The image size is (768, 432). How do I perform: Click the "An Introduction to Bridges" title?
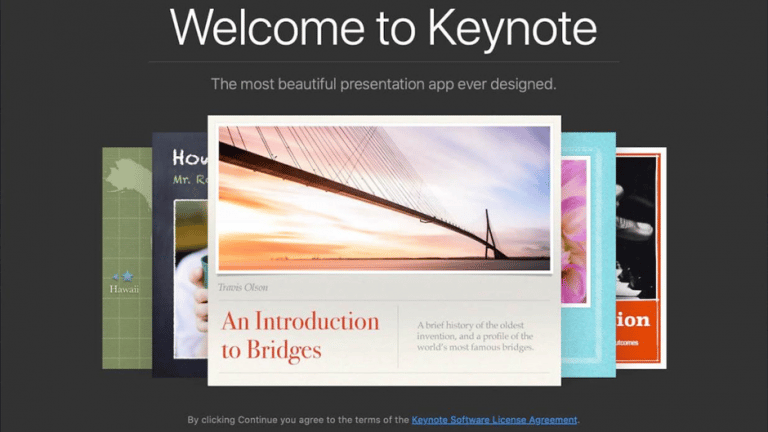coord(300,335)
